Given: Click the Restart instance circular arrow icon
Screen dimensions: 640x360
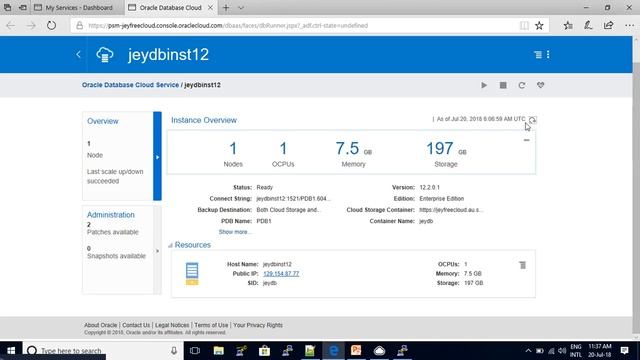Looking at the screenshot, I should point(522,85).
